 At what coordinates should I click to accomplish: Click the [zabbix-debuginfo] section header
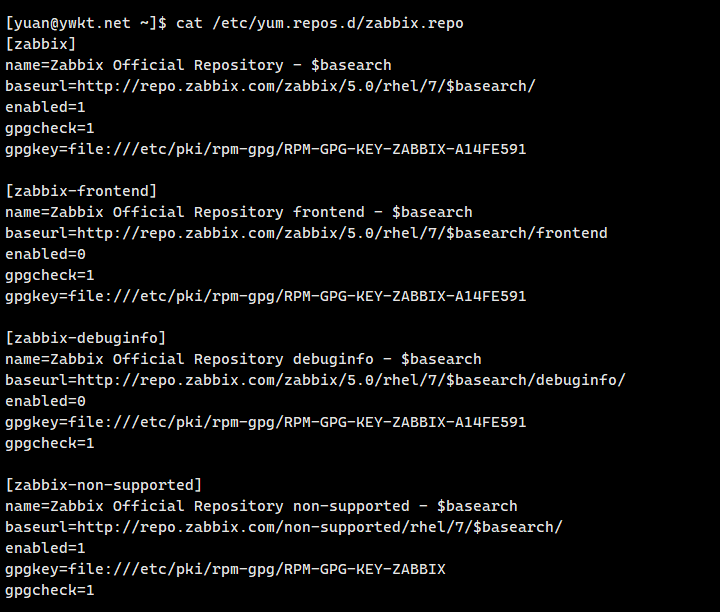(x=85, y=338)
